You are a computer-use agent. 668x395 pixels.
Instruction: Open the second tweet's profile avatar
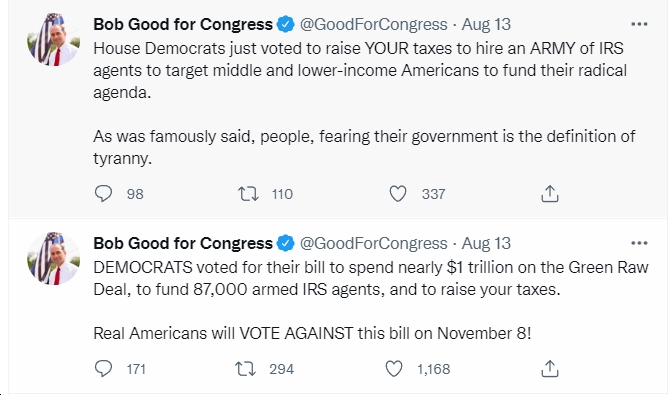pos(53,258)
